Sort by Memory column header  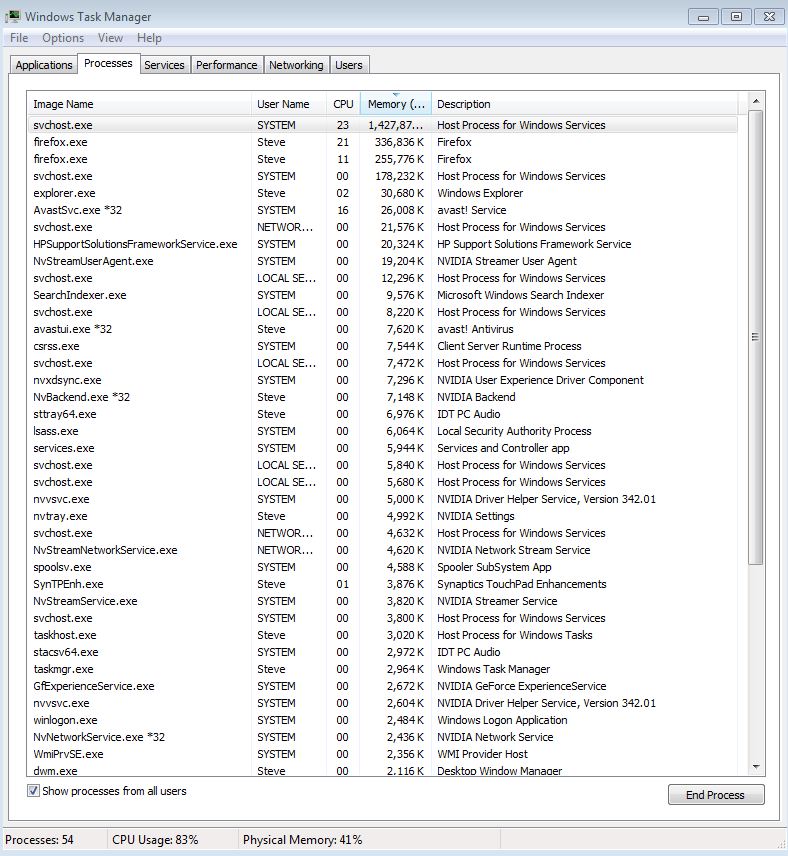396,104
